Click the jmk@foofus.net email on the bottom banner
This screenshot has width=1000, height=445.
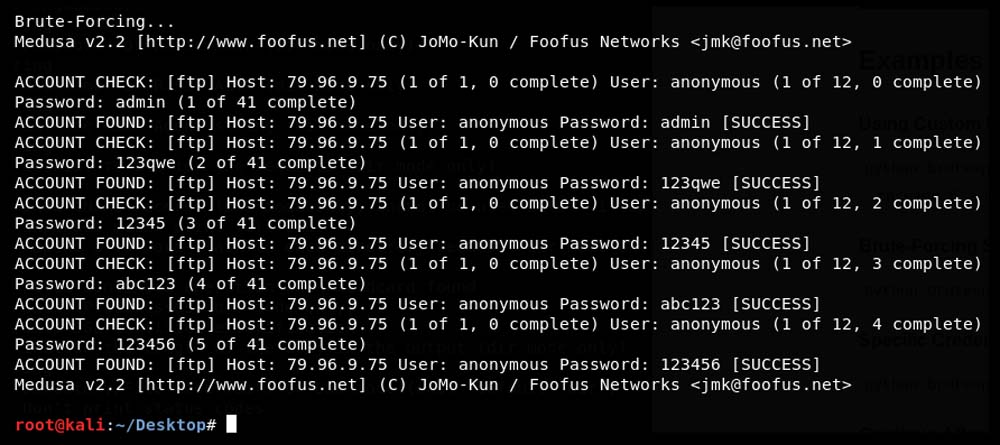click(771, 384)
